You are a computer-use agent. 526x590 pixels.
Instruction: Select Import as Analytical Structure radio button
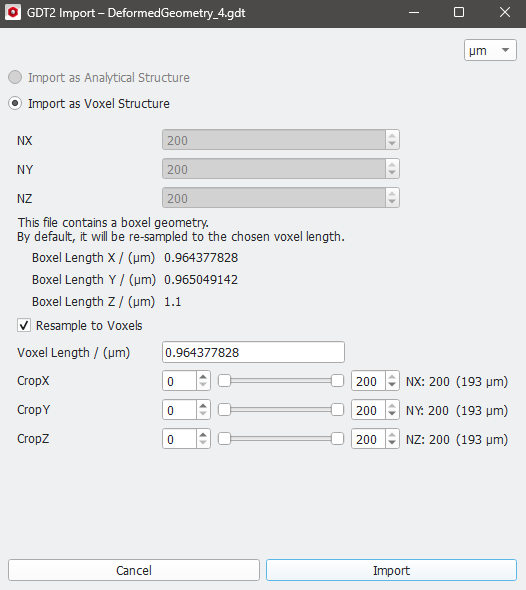tap(15, 77)
